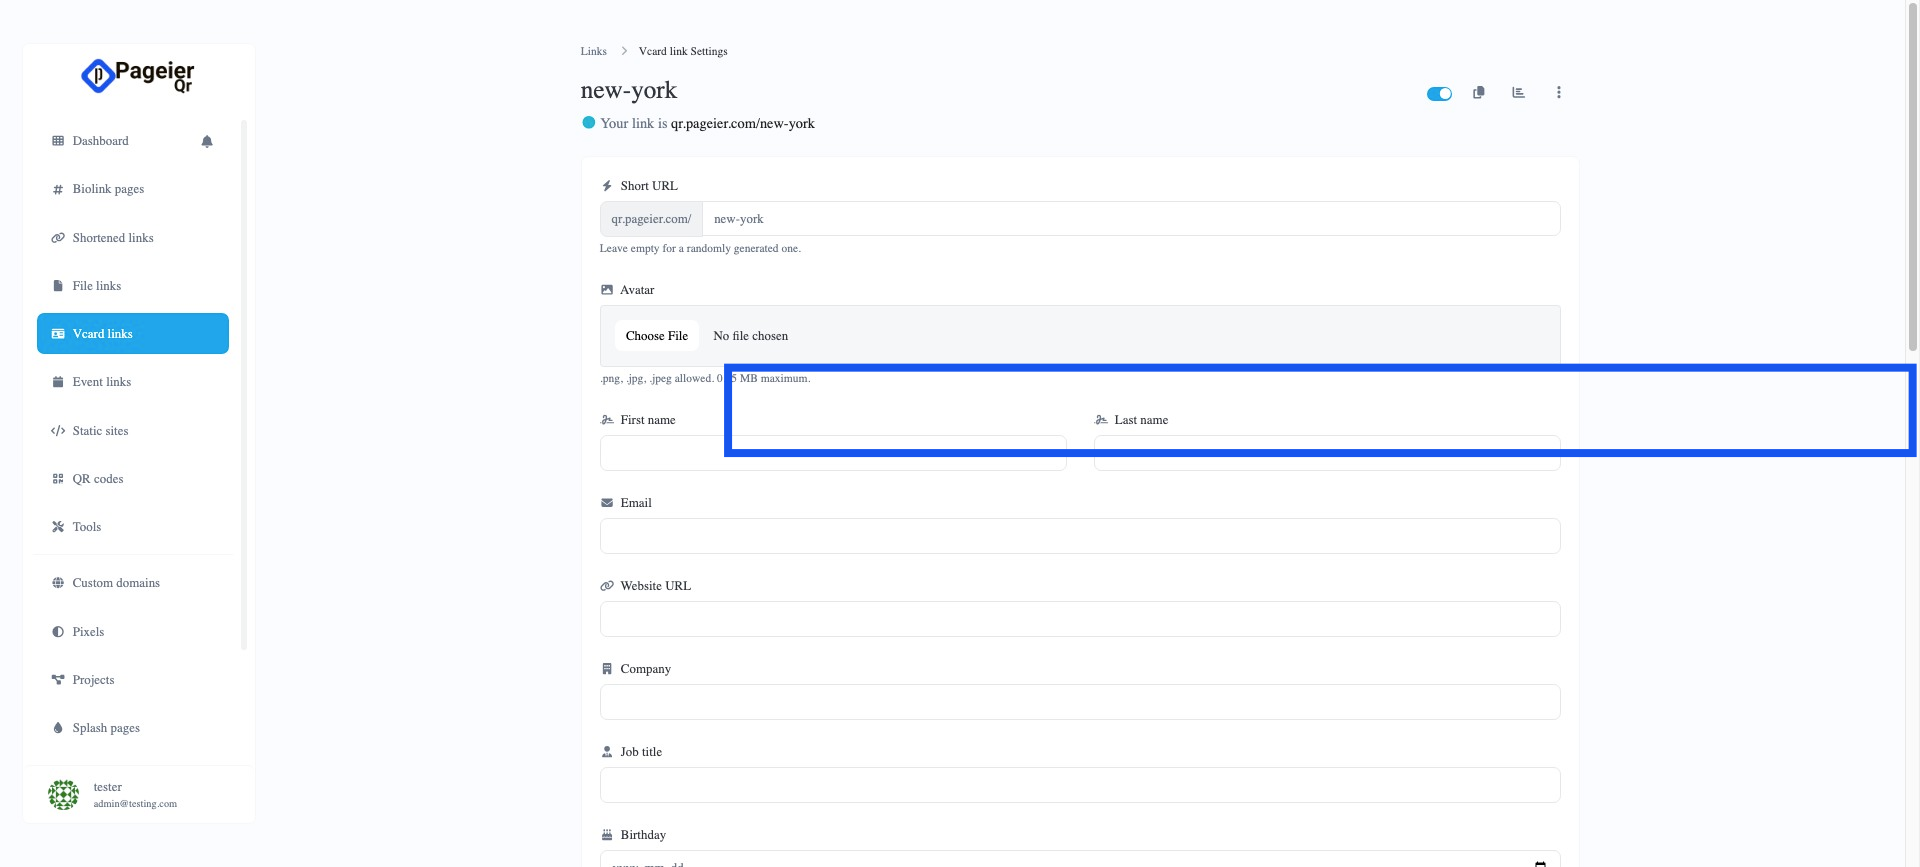
Task: Open the link statistics chart icon
Action: tap(1518, 93)
